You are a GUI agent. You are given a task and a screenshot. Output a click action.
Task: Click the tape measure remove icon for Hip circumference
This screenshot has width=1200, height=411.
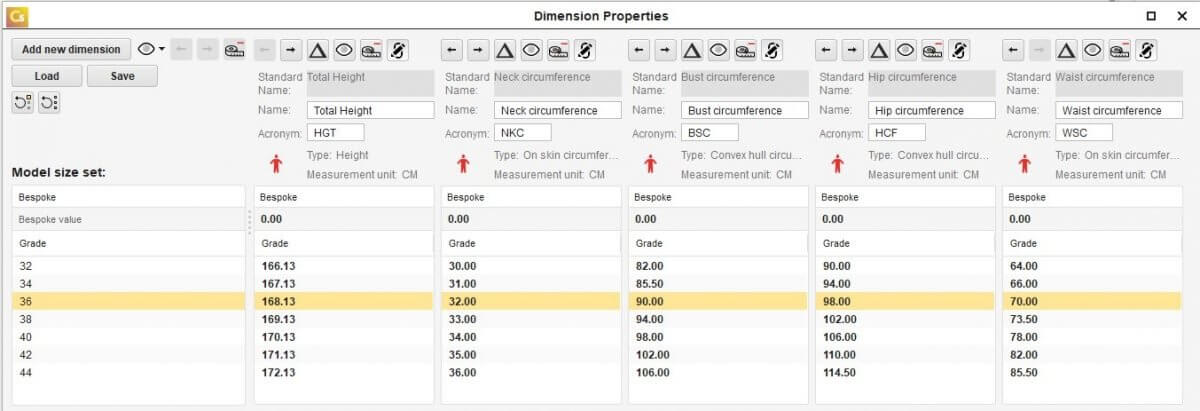933,49
